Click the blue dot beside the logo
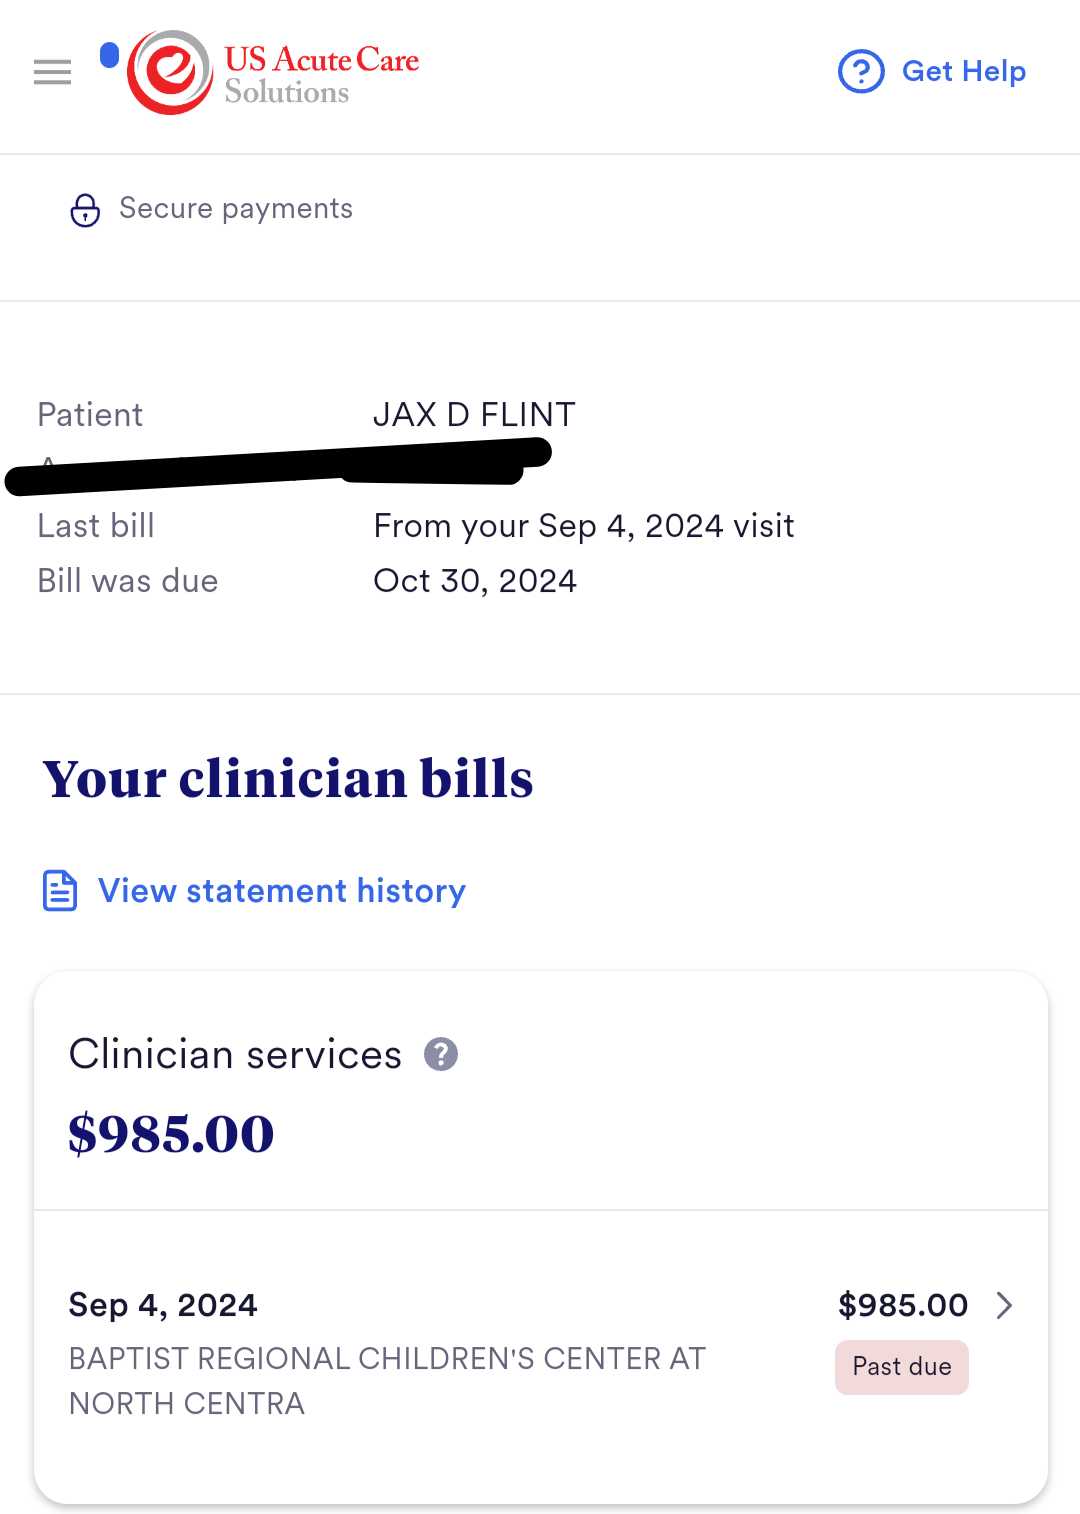The image size is (1080, 1514). (110, 56)
